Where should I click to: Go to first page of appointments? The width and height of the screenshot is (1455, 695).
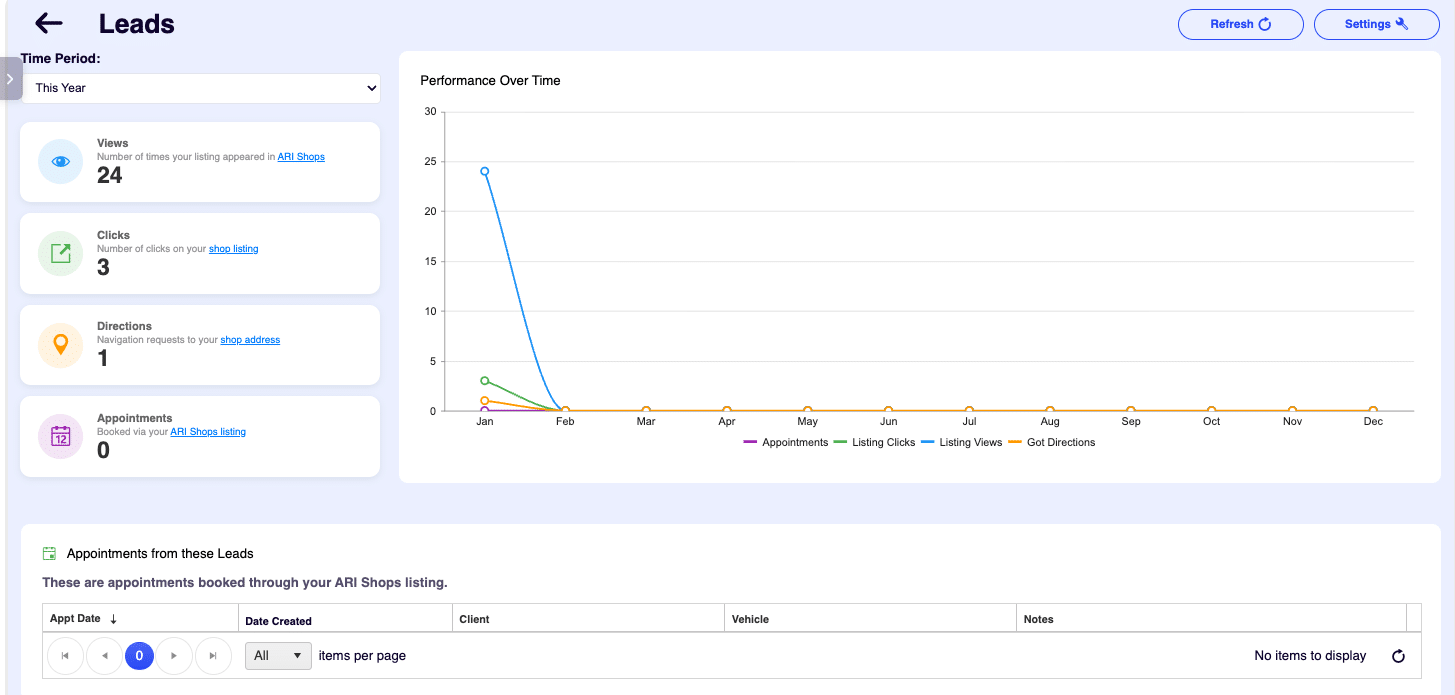[65, 656]
